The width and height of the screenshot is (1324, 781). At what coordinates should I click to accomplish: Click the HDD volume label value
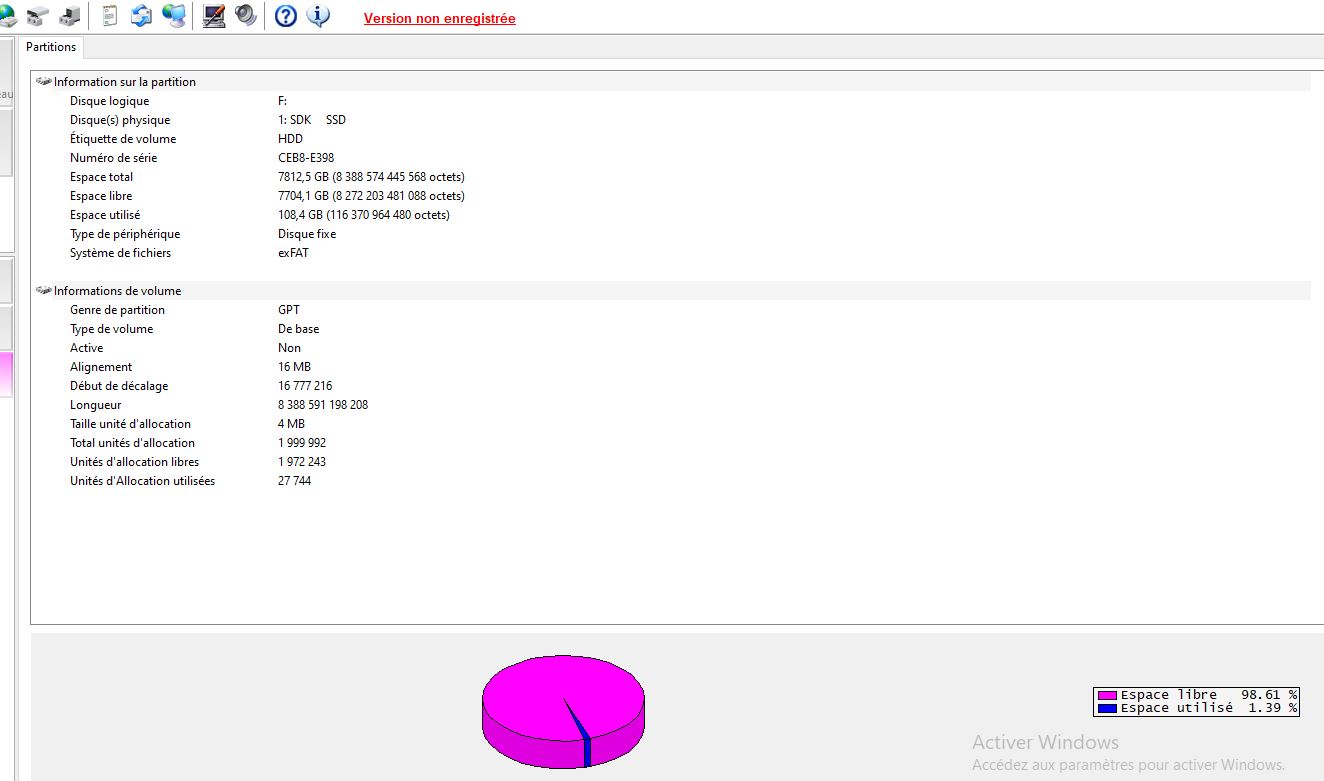point(291,139)
